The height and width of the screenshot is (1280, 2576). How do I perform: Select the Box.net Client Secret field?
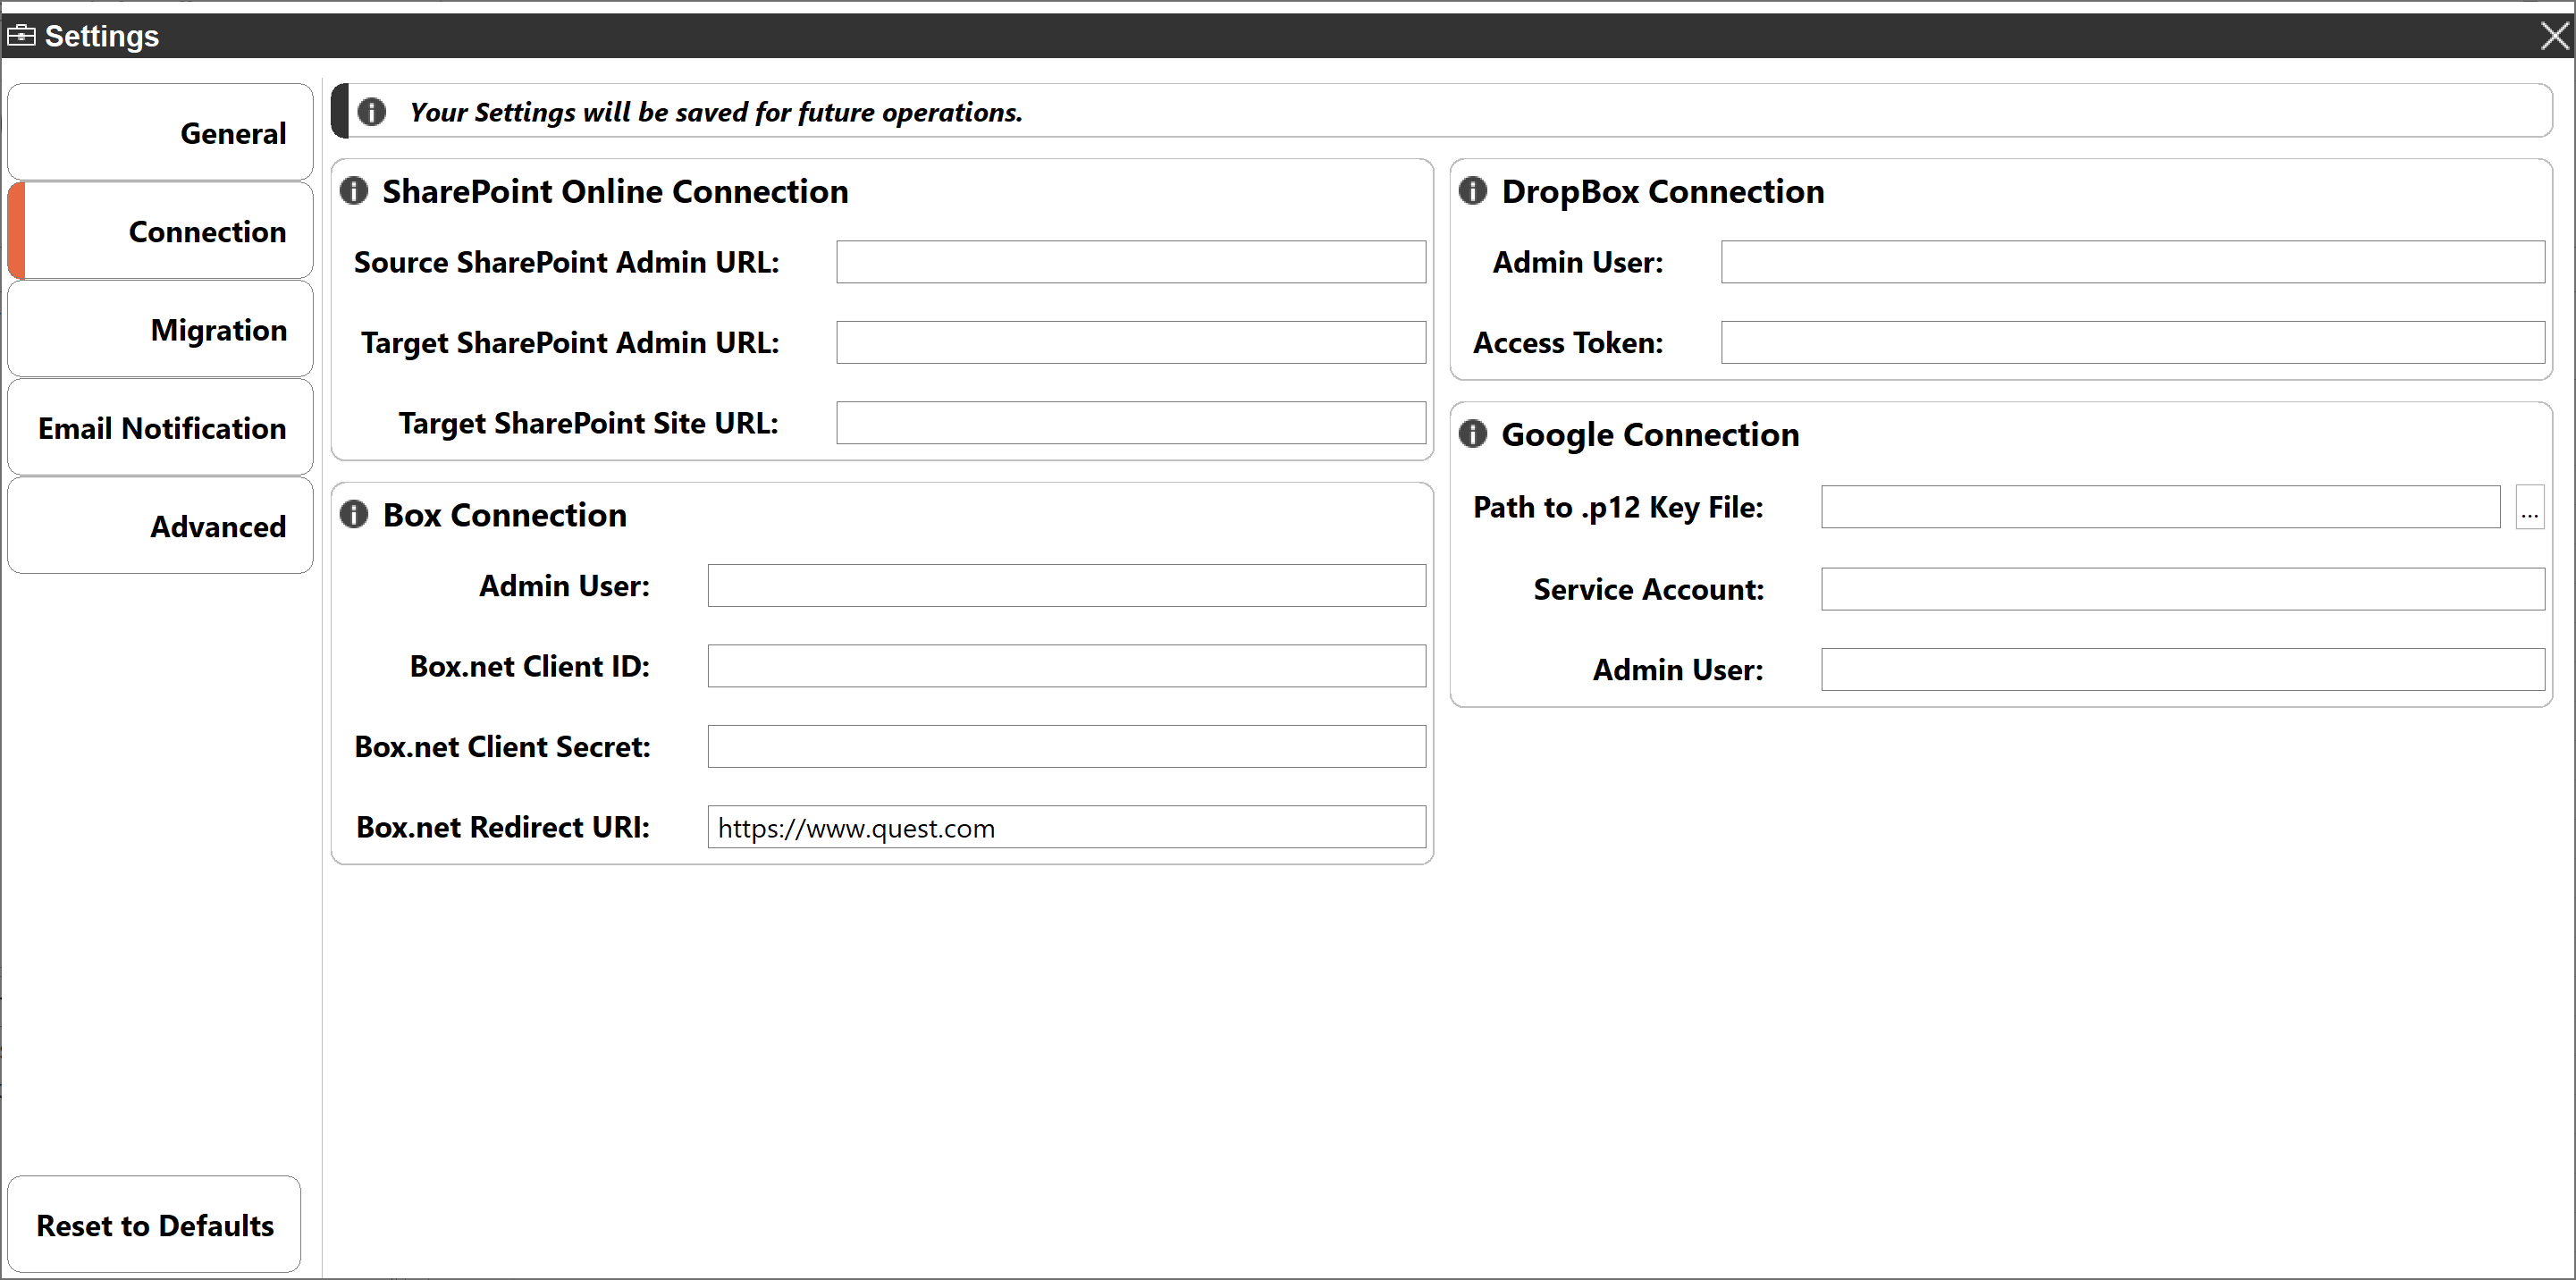click(1066, 746)
